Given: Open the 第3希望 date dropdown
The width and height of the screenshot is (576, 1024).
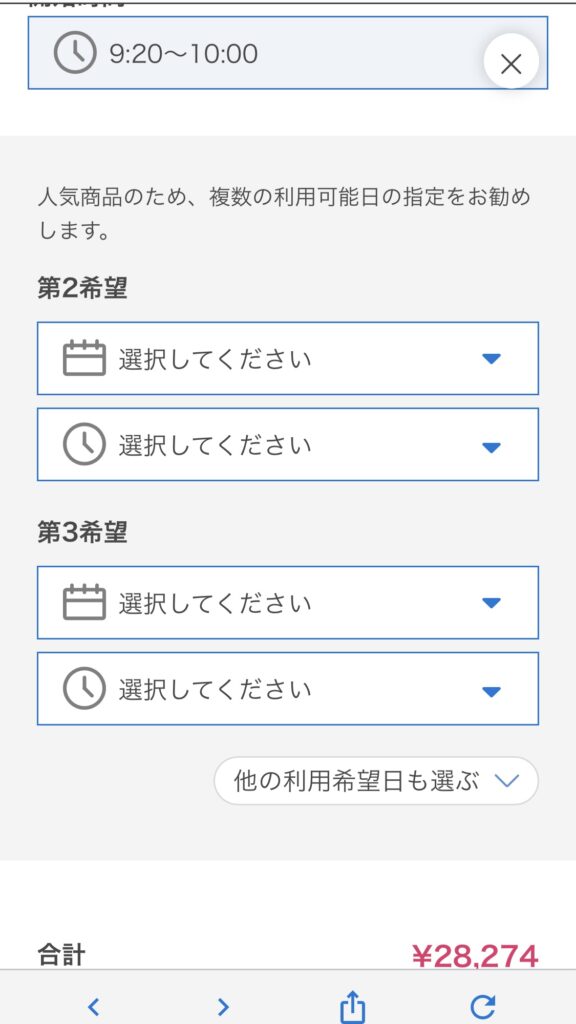Looking at the screenshot, I should click(x=288, y=603).
